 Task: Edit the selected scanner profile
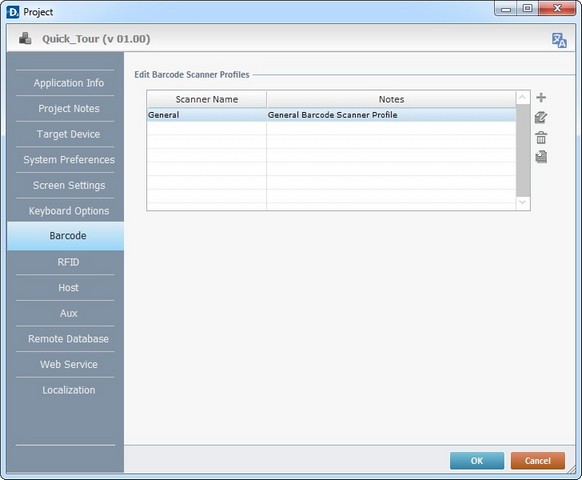[541, 118]
